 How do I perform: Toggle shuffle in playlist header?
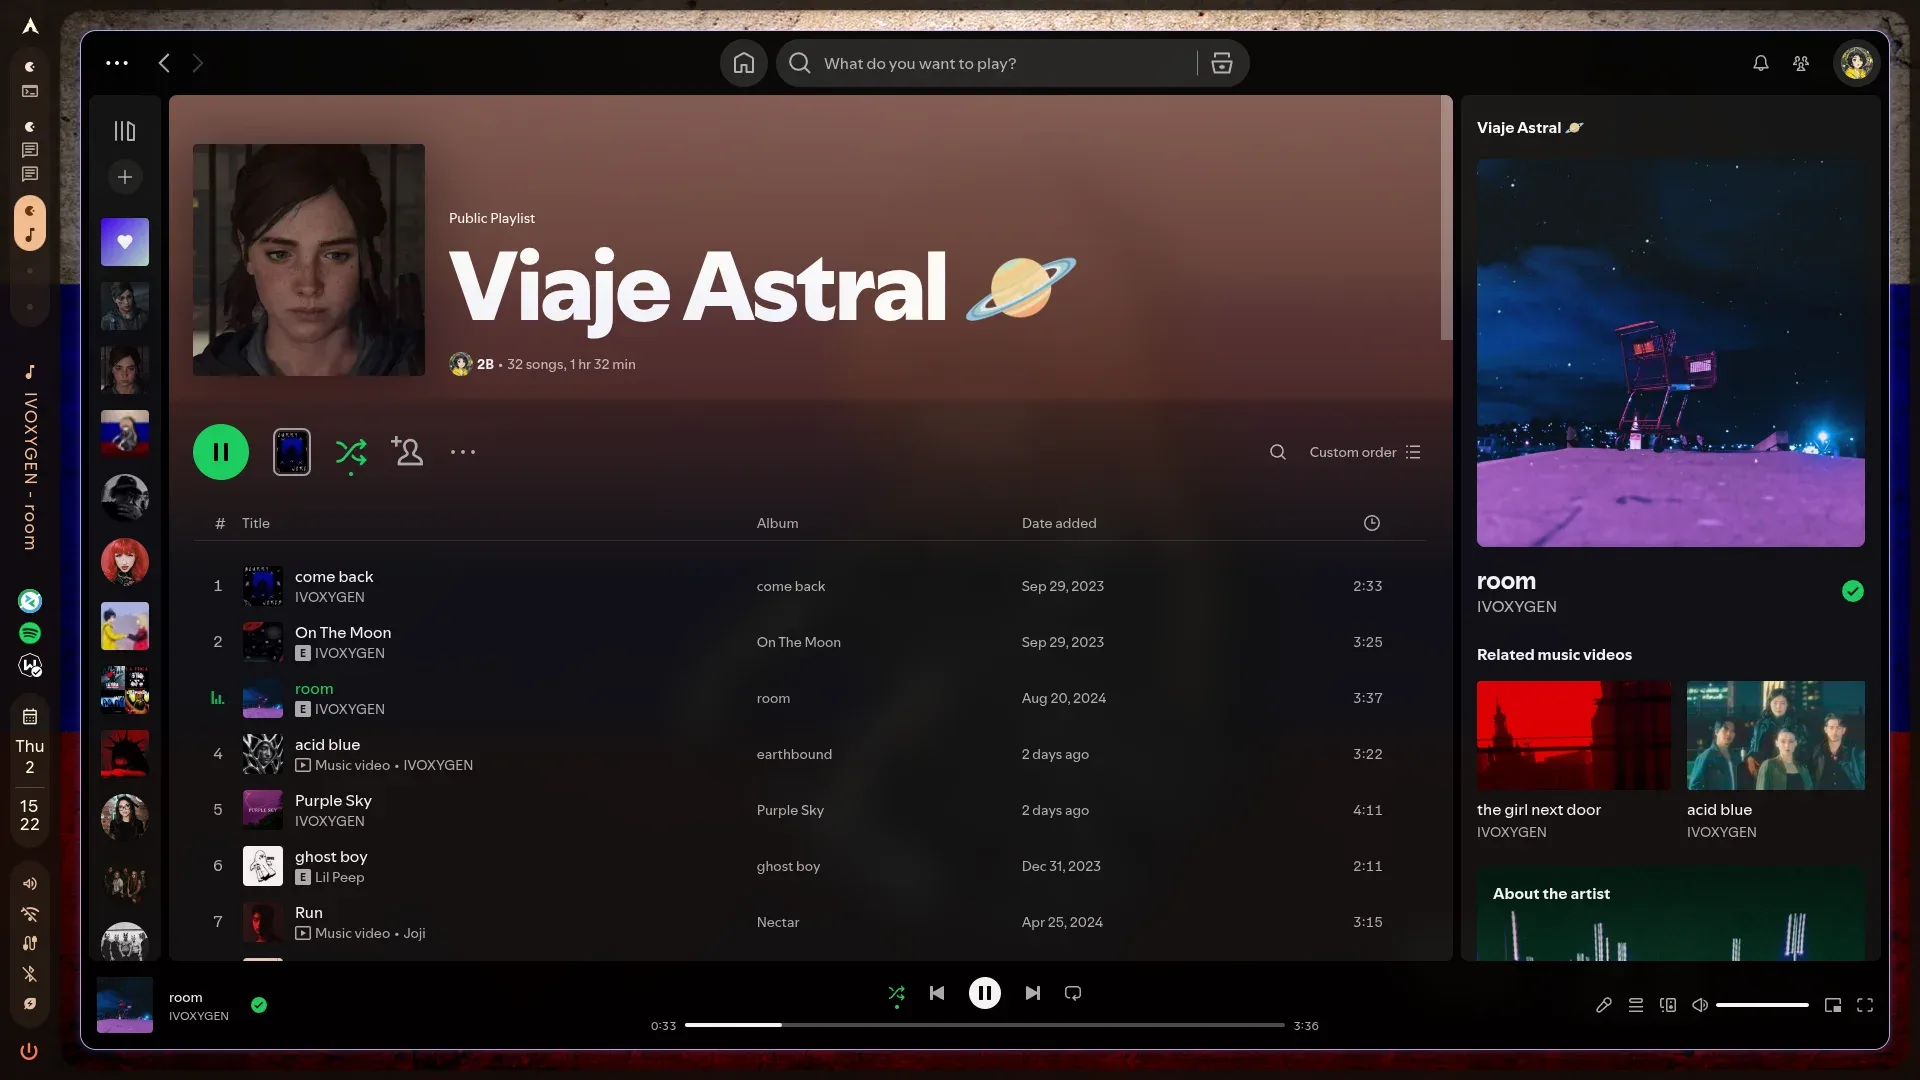point(350,452)
